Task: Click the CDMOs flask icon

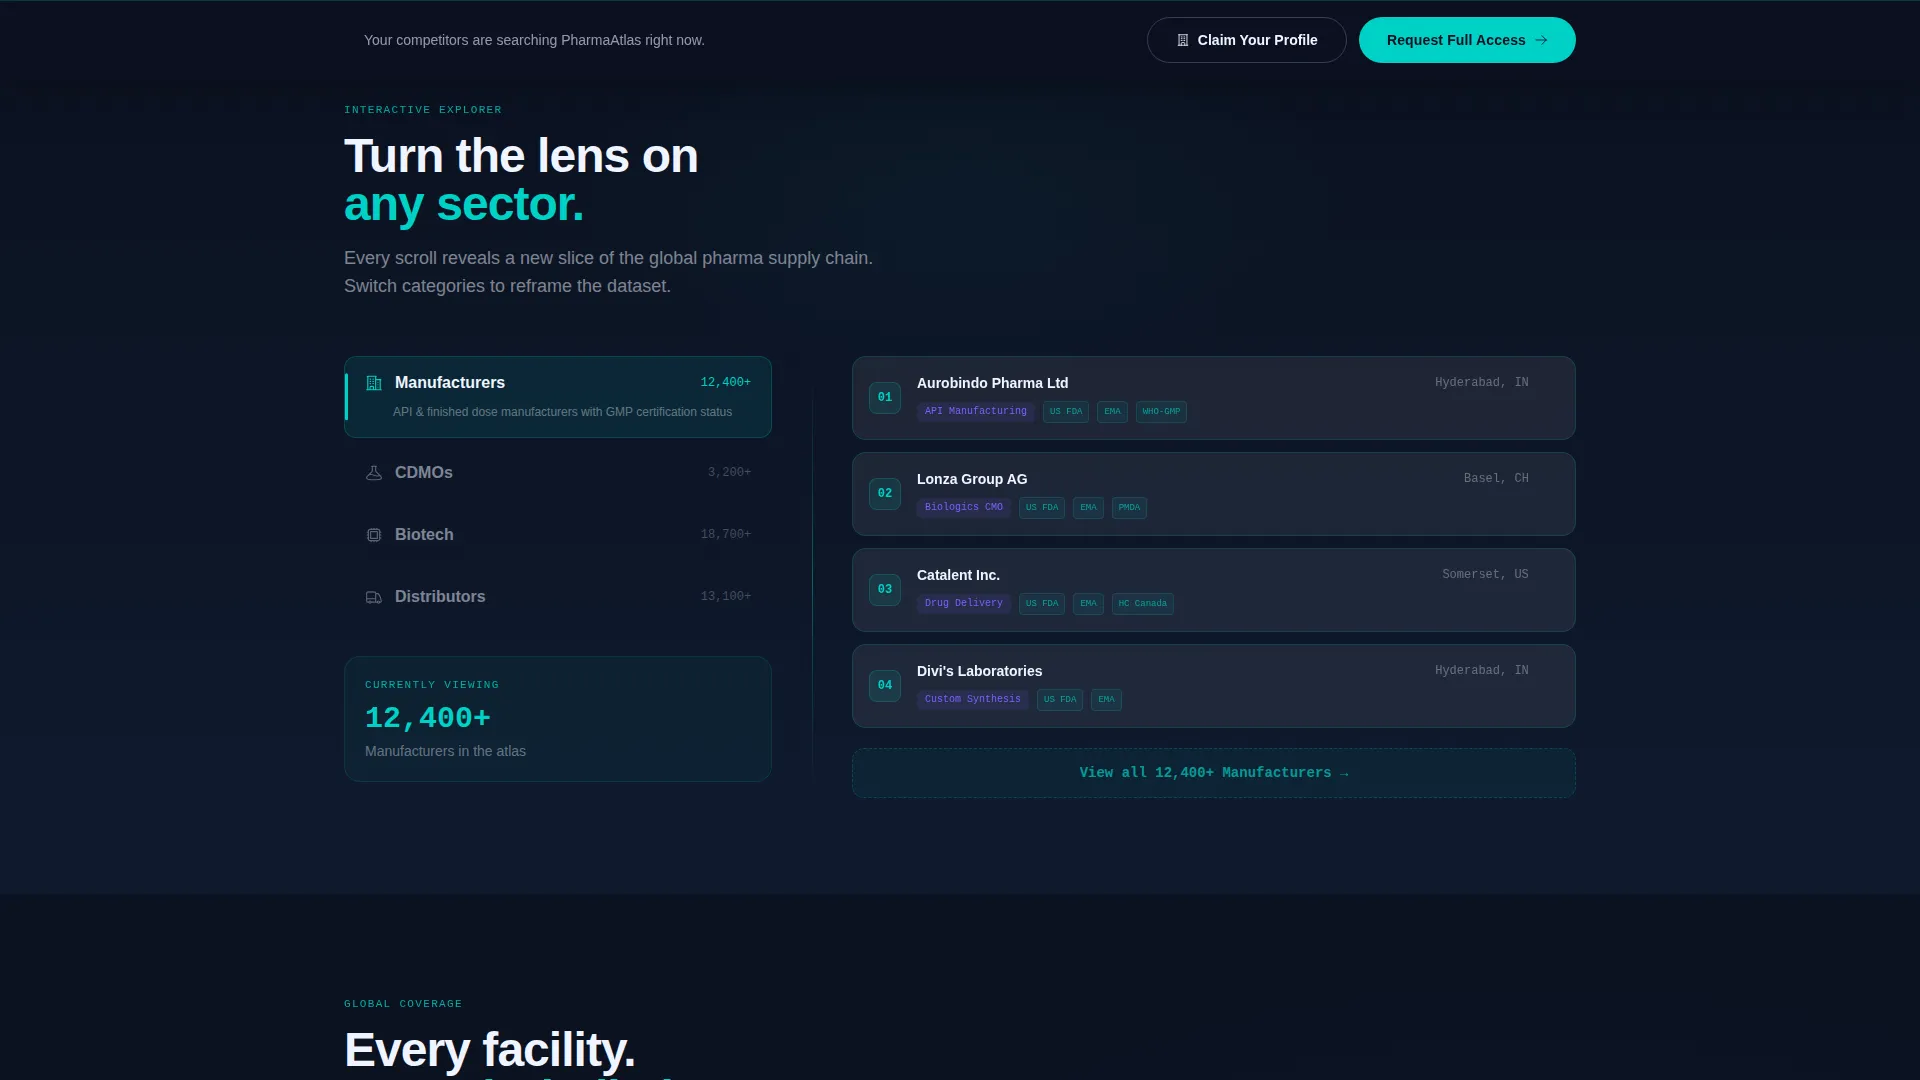Action: pyautogui.click(x=374, y=473)
